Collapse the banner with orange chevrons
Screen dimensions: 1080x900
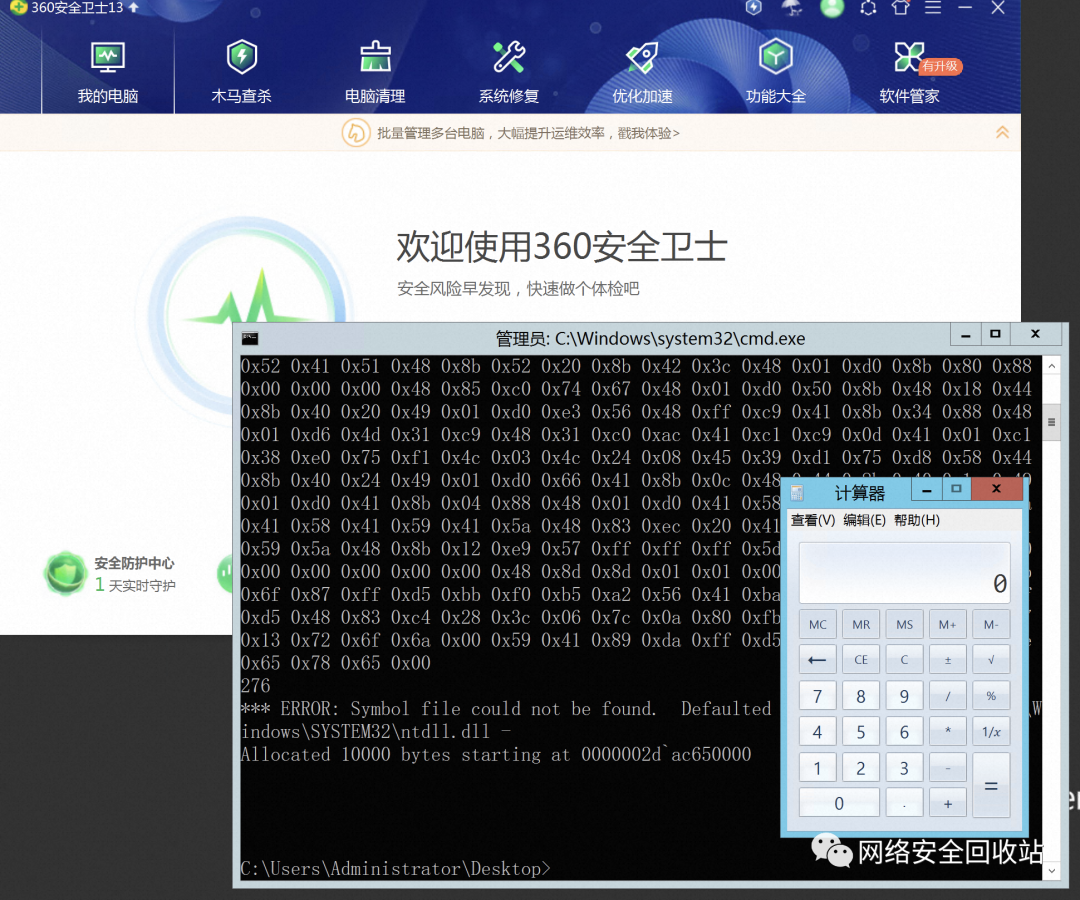coord(1002,132)
